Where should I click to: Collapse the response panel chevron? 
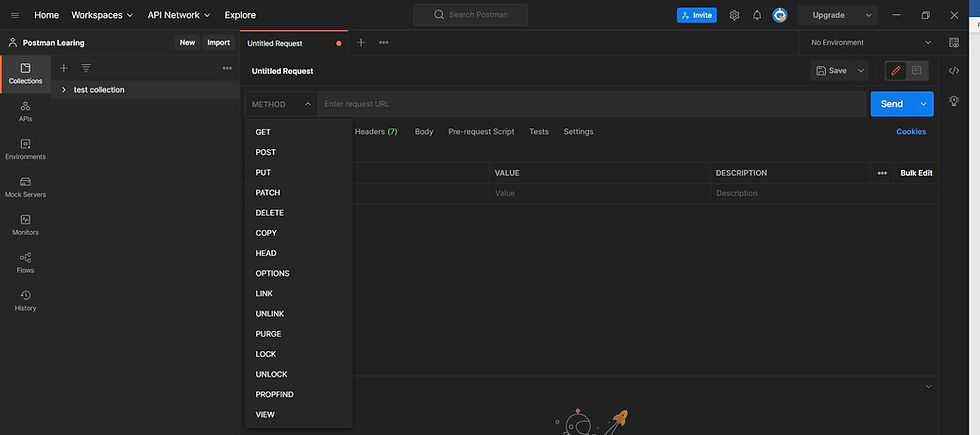928,387
